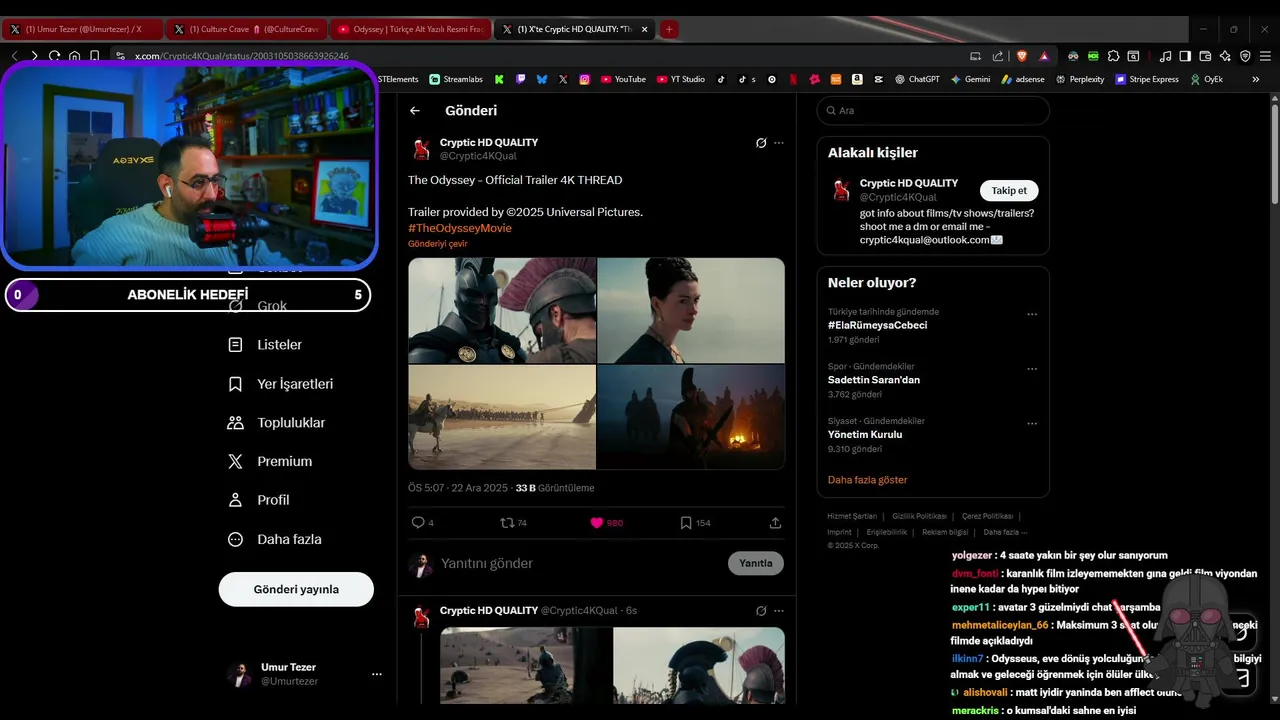Click the #TheOdysseyMovie hashtag
Viewport: 1280px width, 720px height.
coord(460,228)
